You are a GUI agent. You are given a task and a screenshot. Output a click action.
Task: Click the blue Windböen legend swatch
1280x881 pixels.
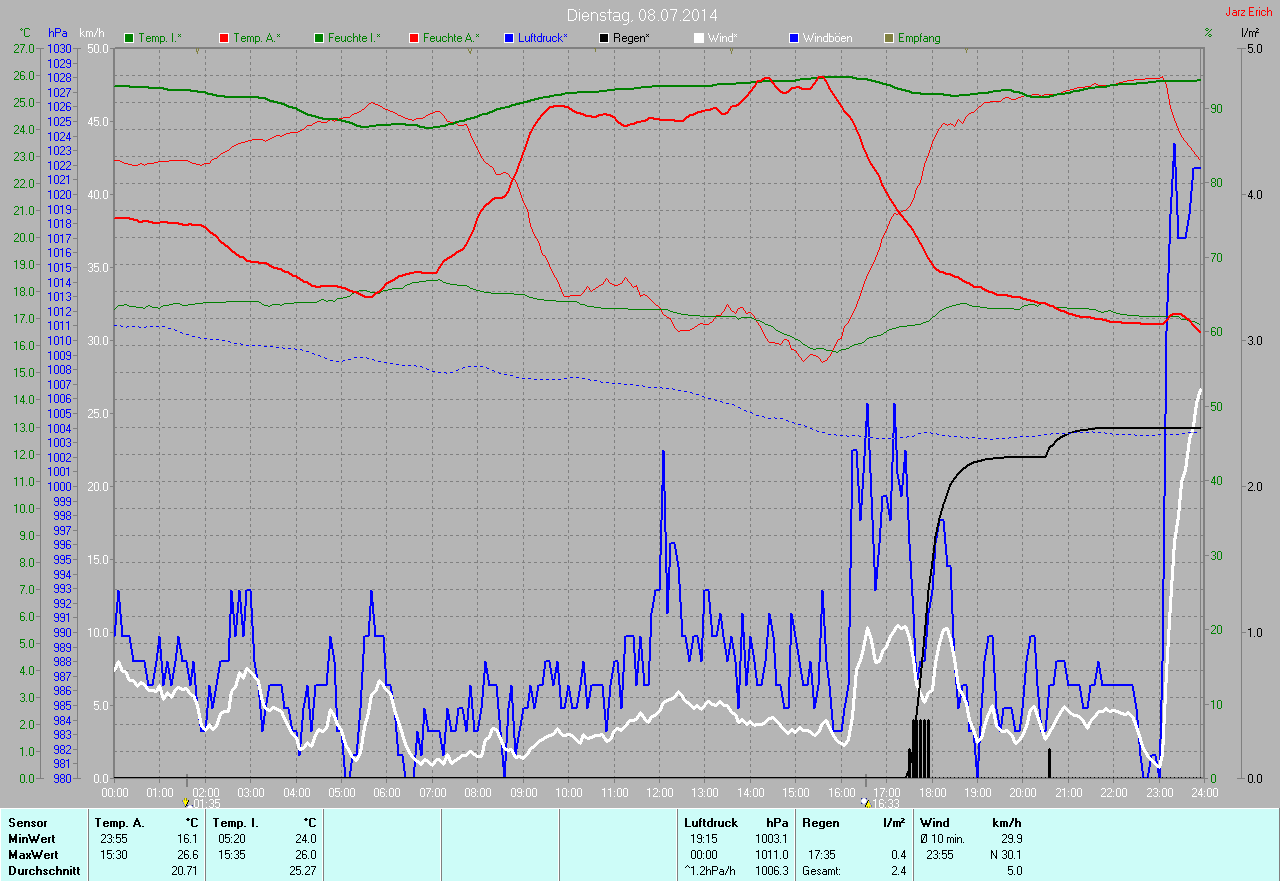coord(794,38)
